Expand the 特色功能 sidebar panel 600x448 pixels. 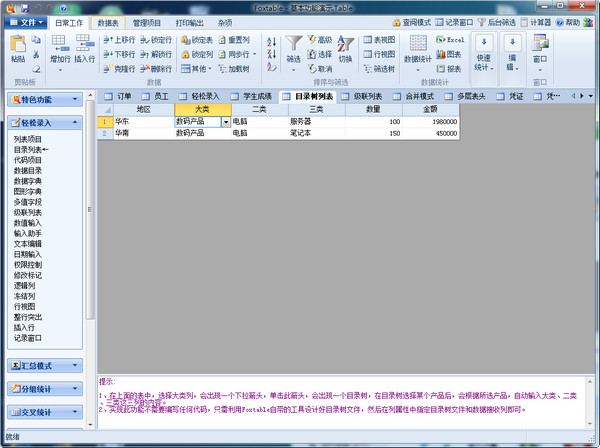click(x=46, y=100)
